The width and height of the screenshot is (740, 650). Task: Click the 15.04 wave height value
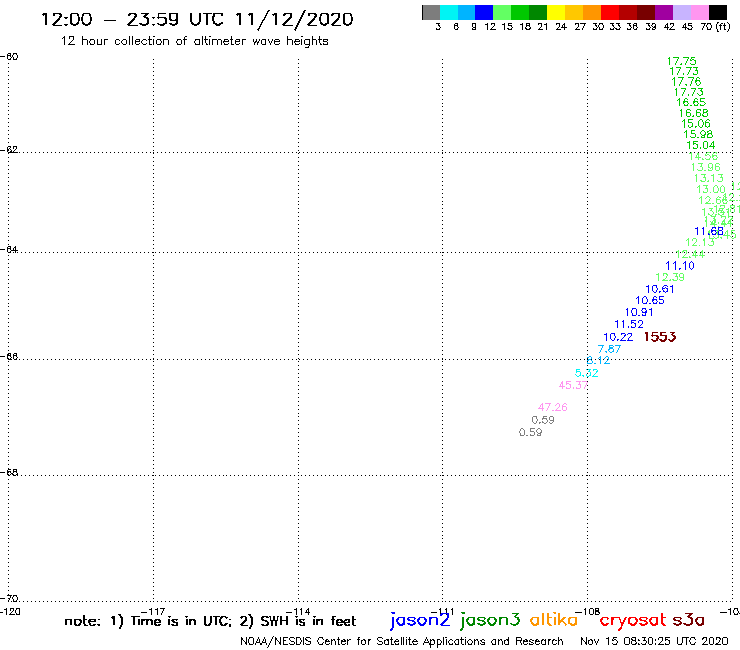tap(700, 145)
